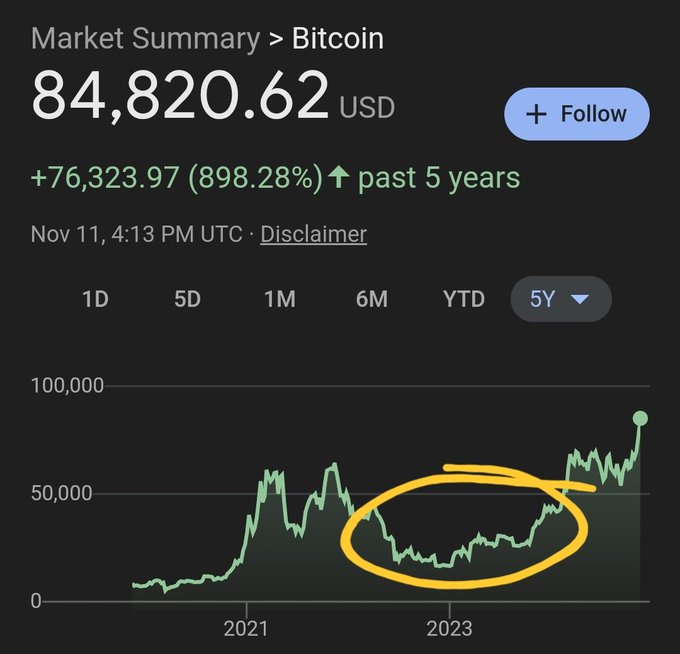The image size is (680, 654).
Task: Click the 100,000 y-axis label
Action: [67, 386]
